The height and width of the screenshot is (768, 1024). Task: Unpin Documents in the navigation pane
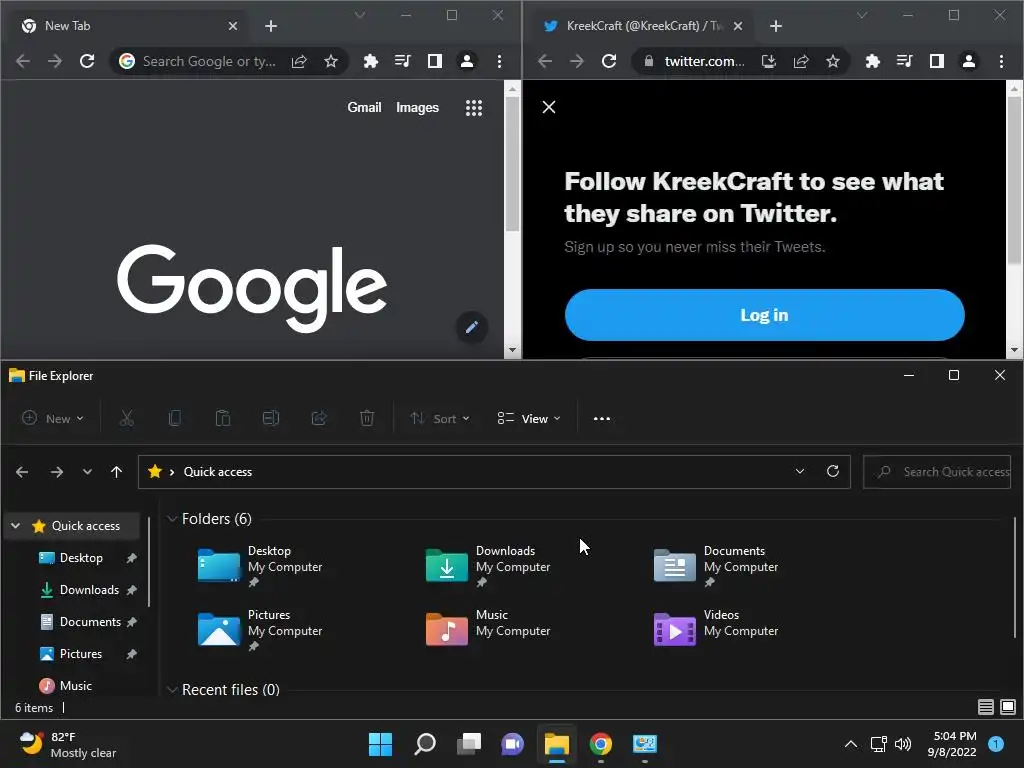point(131,622)
